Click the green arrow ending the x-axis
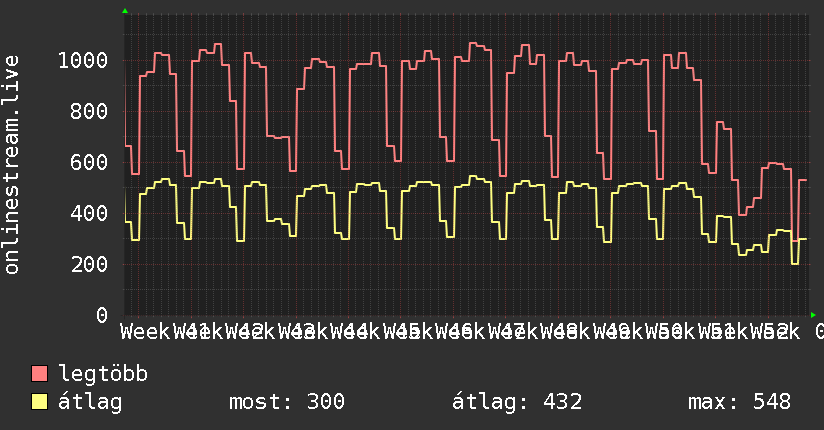 (x=813, y=315)
